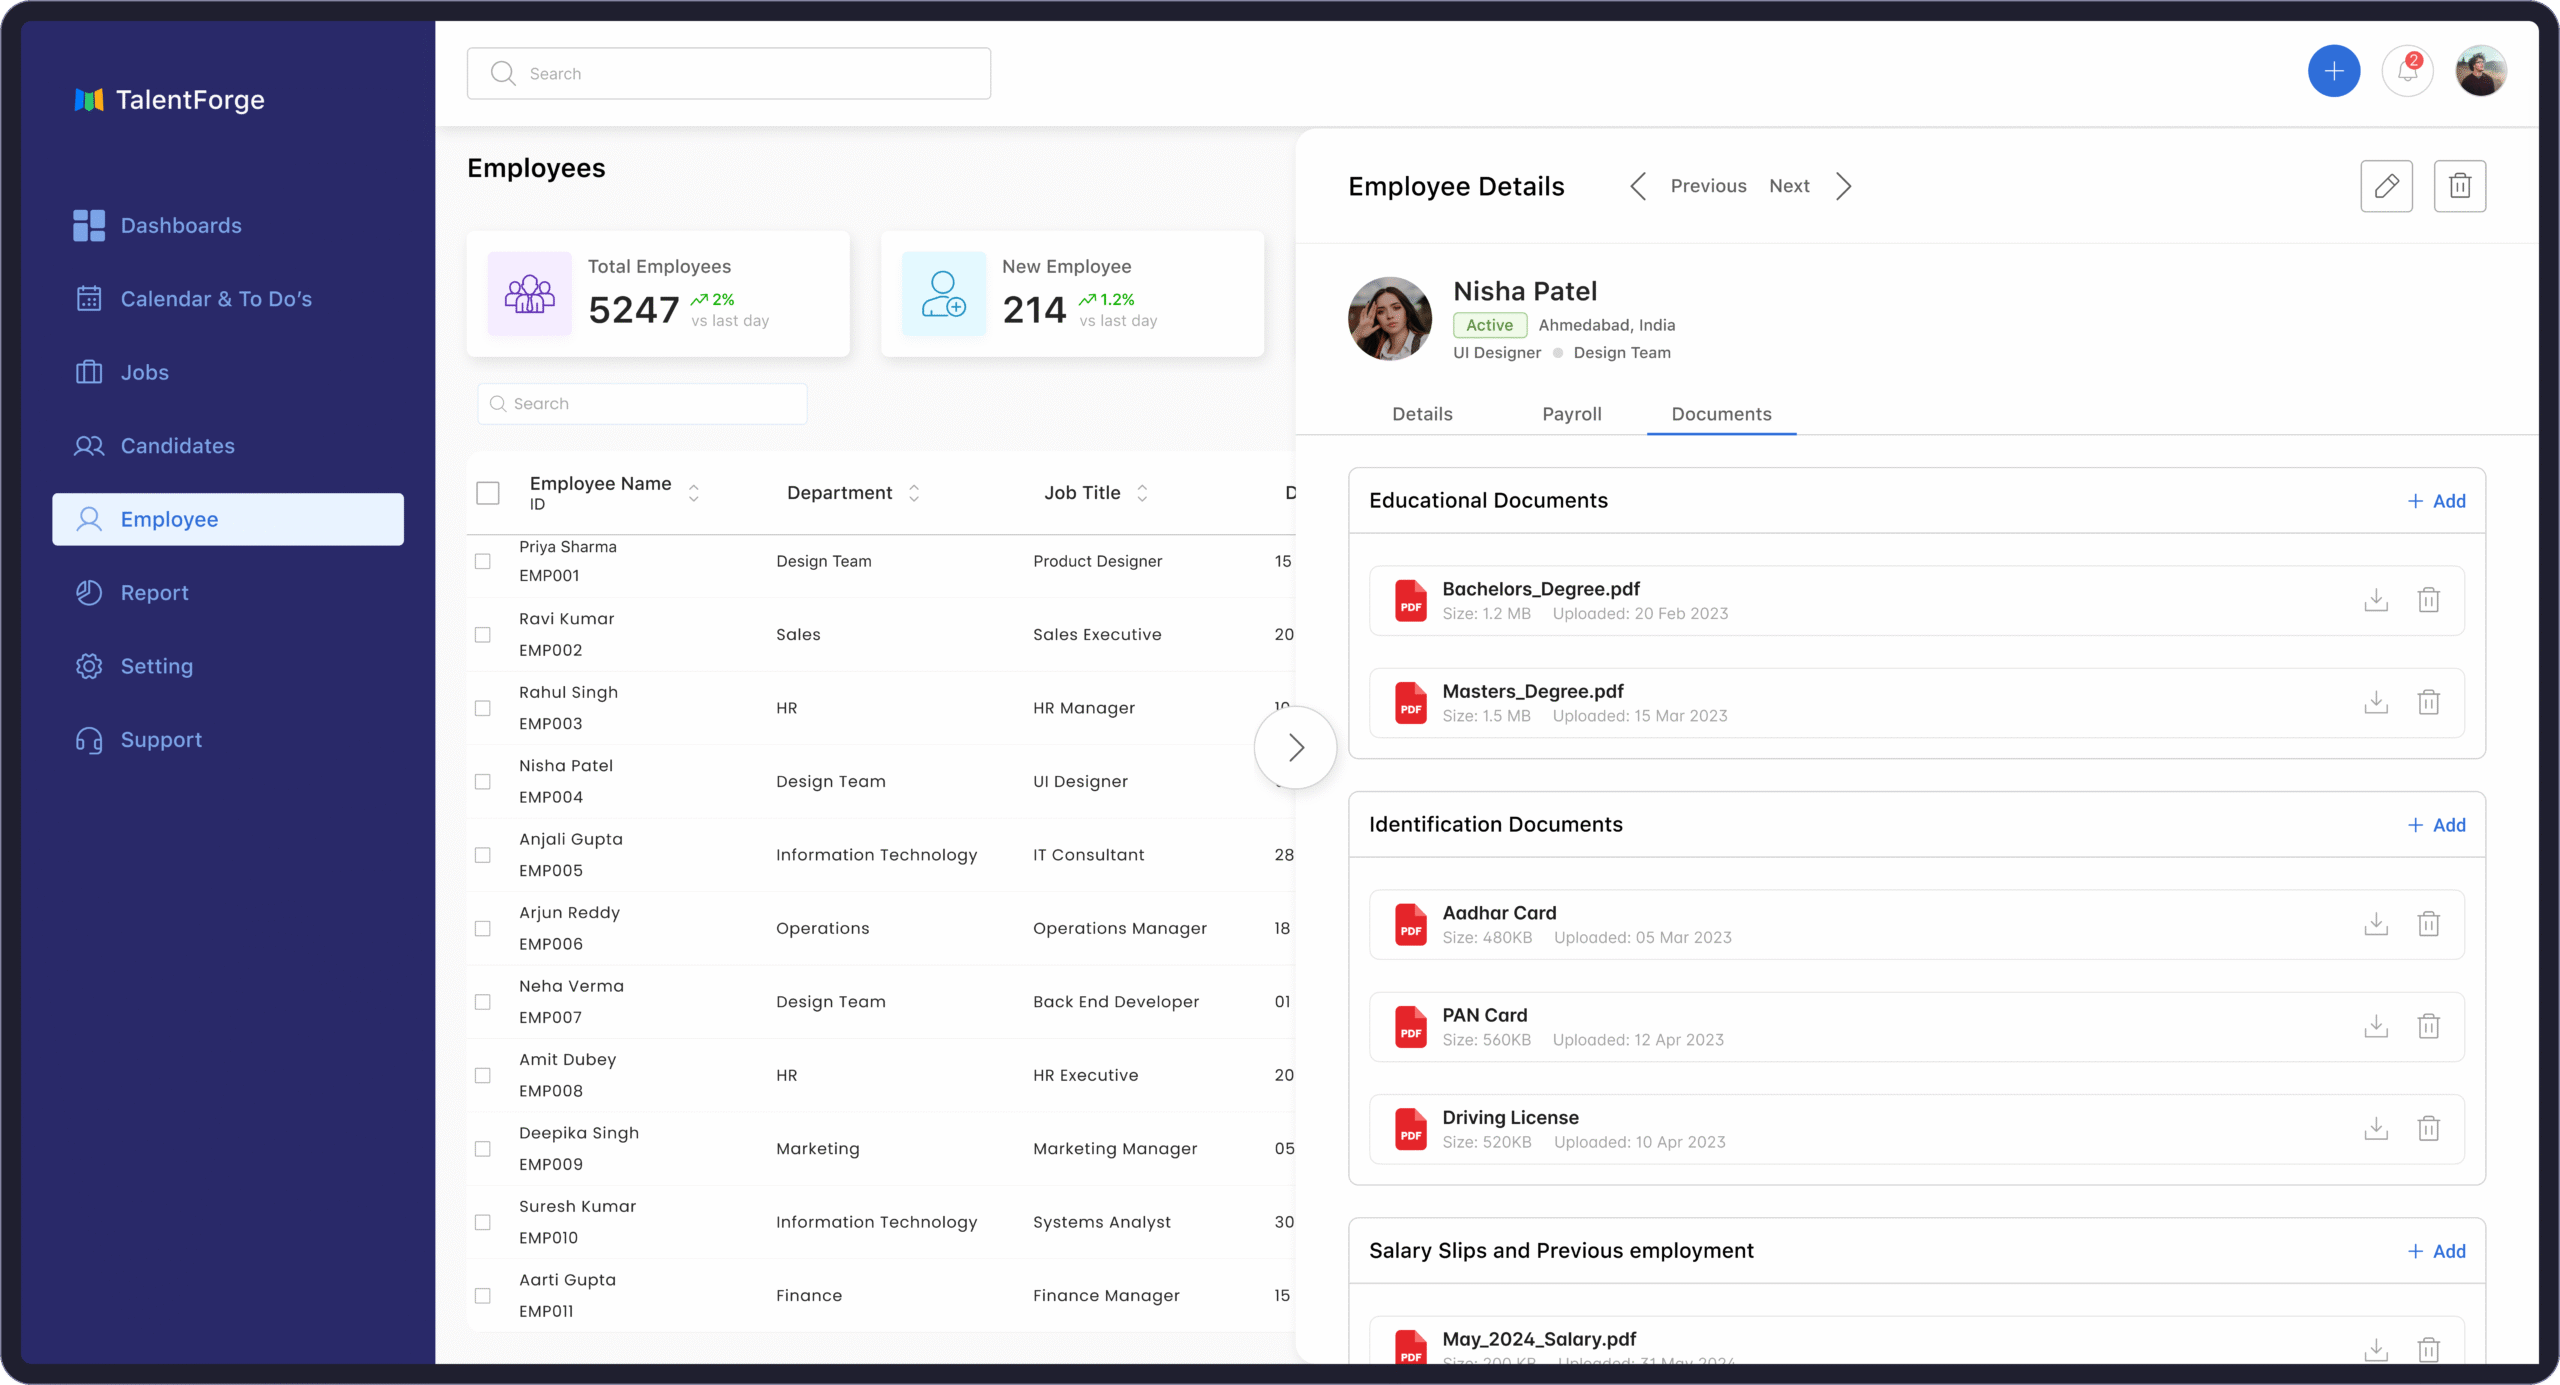Add an Identification Document
The image size is (2560, 1385).
tap(2436, 825)
